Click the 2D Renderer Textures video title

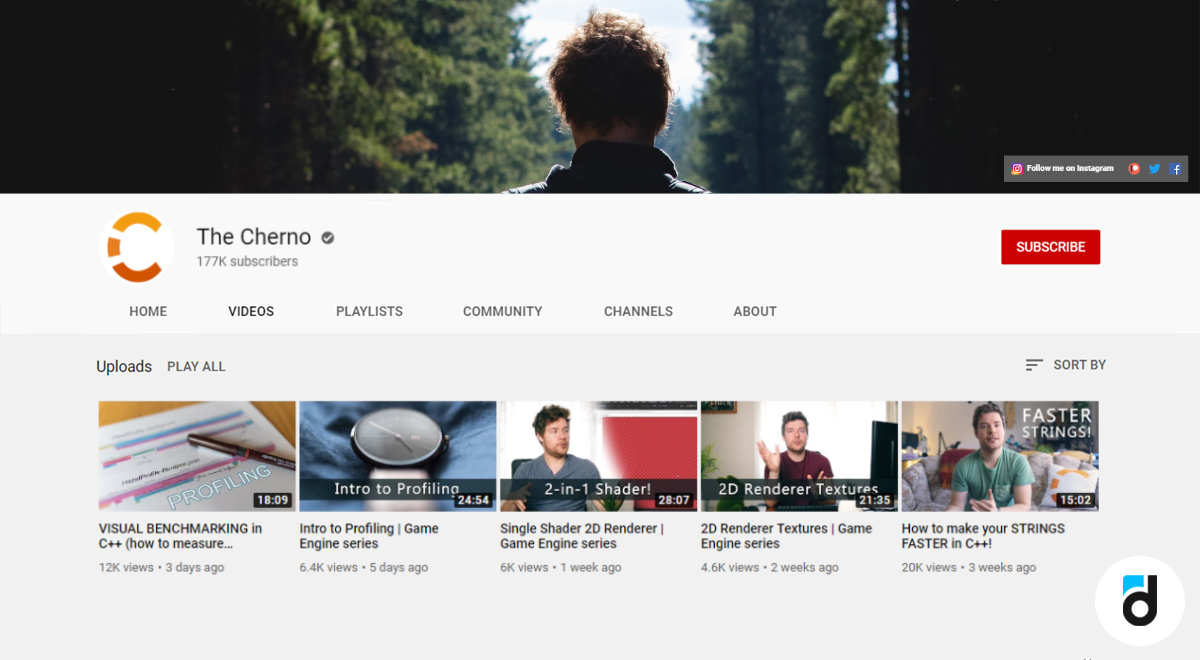pyautogui.click(x=786, y=536)
